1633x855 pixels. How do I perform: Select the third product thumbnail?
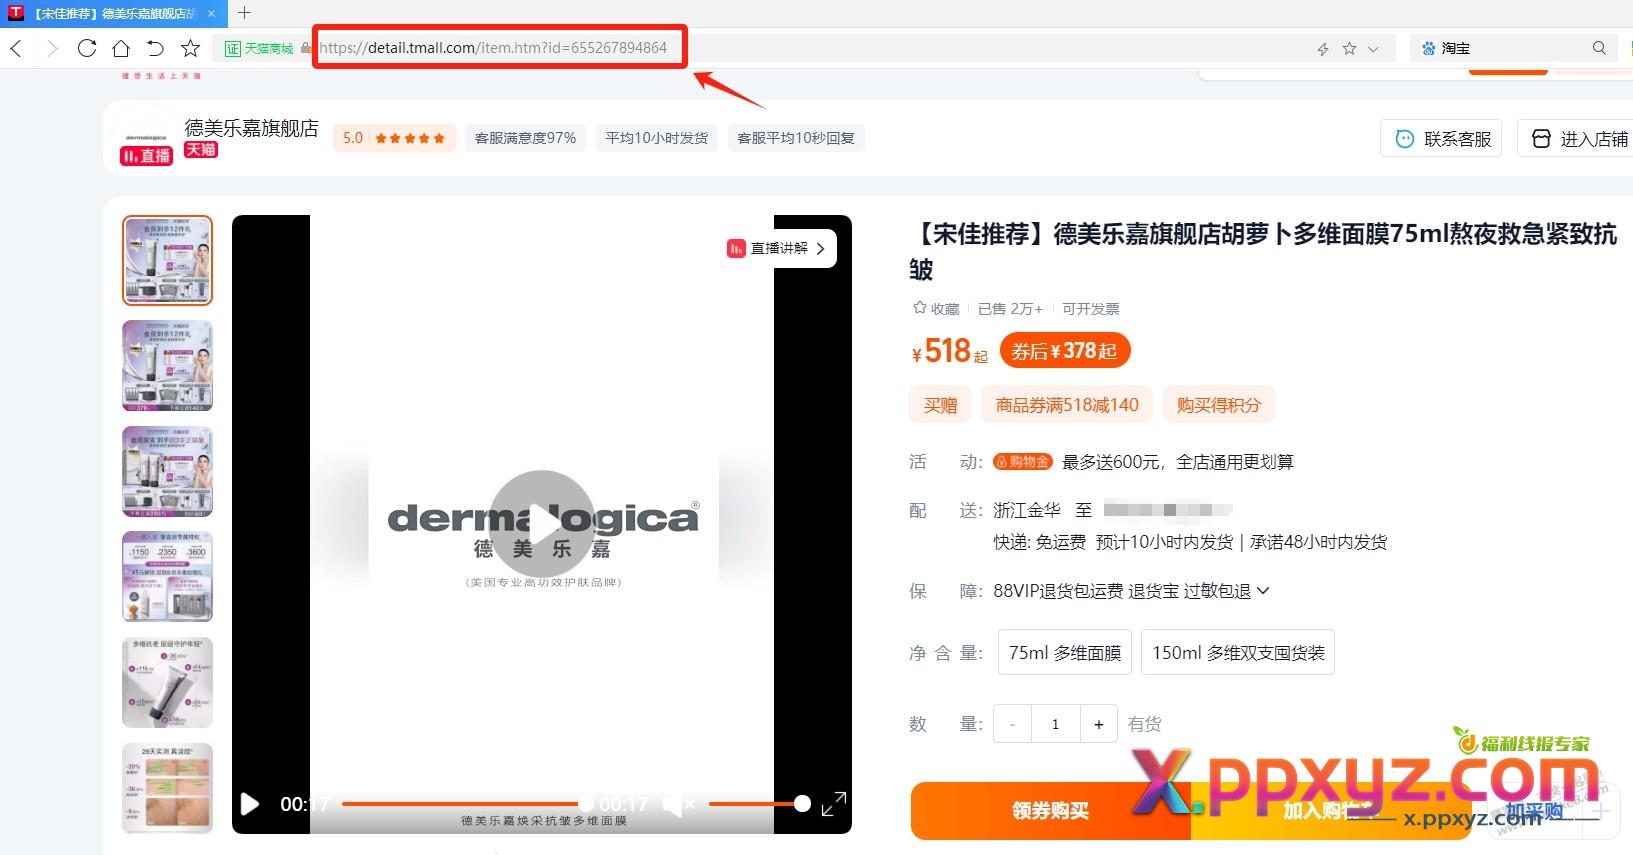[x=167, y=471]
